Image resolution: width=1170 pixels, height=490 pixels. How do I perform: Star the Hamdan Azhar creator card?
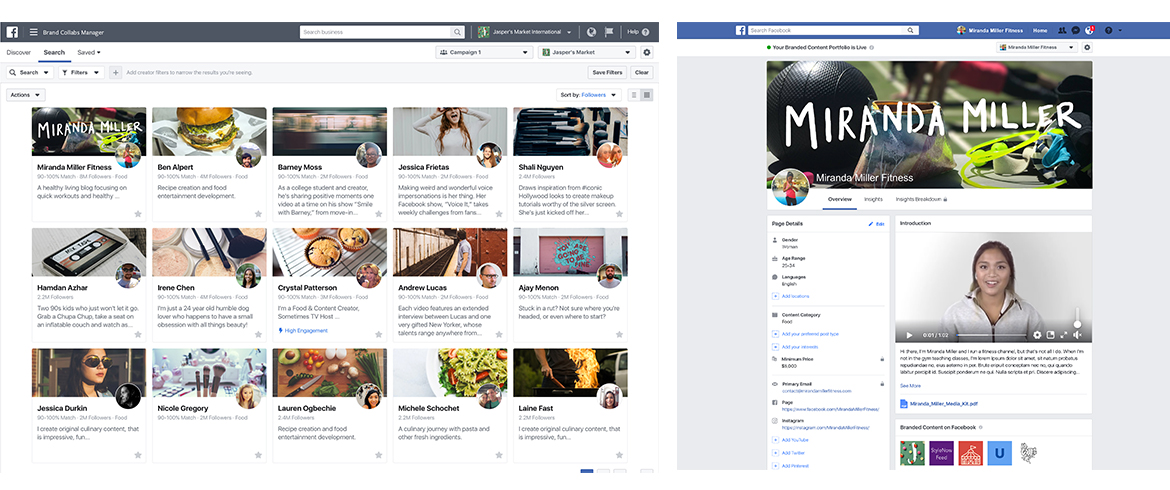[x=138, y=334]
